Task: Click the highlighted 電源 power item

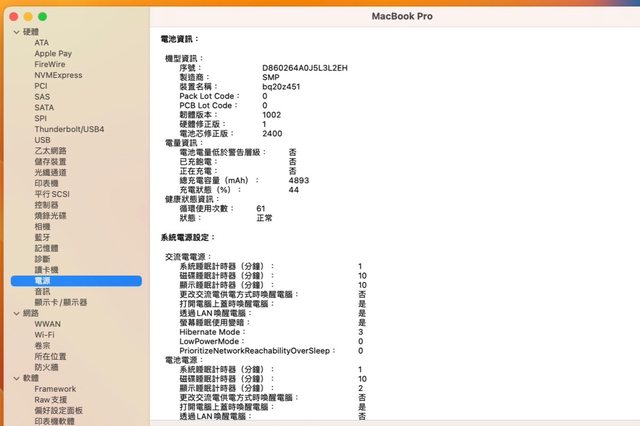Action: click(x=42, y=281)
